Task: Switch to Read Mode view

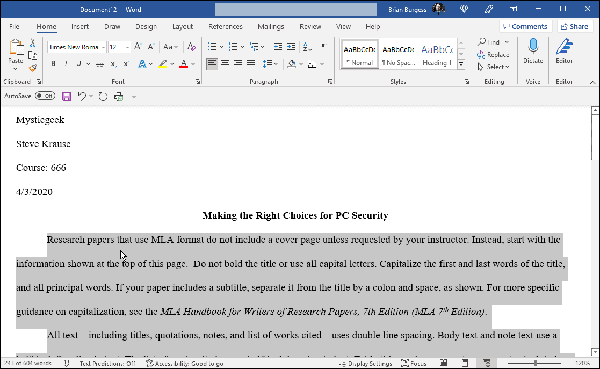Action: (x=444, y=363)
